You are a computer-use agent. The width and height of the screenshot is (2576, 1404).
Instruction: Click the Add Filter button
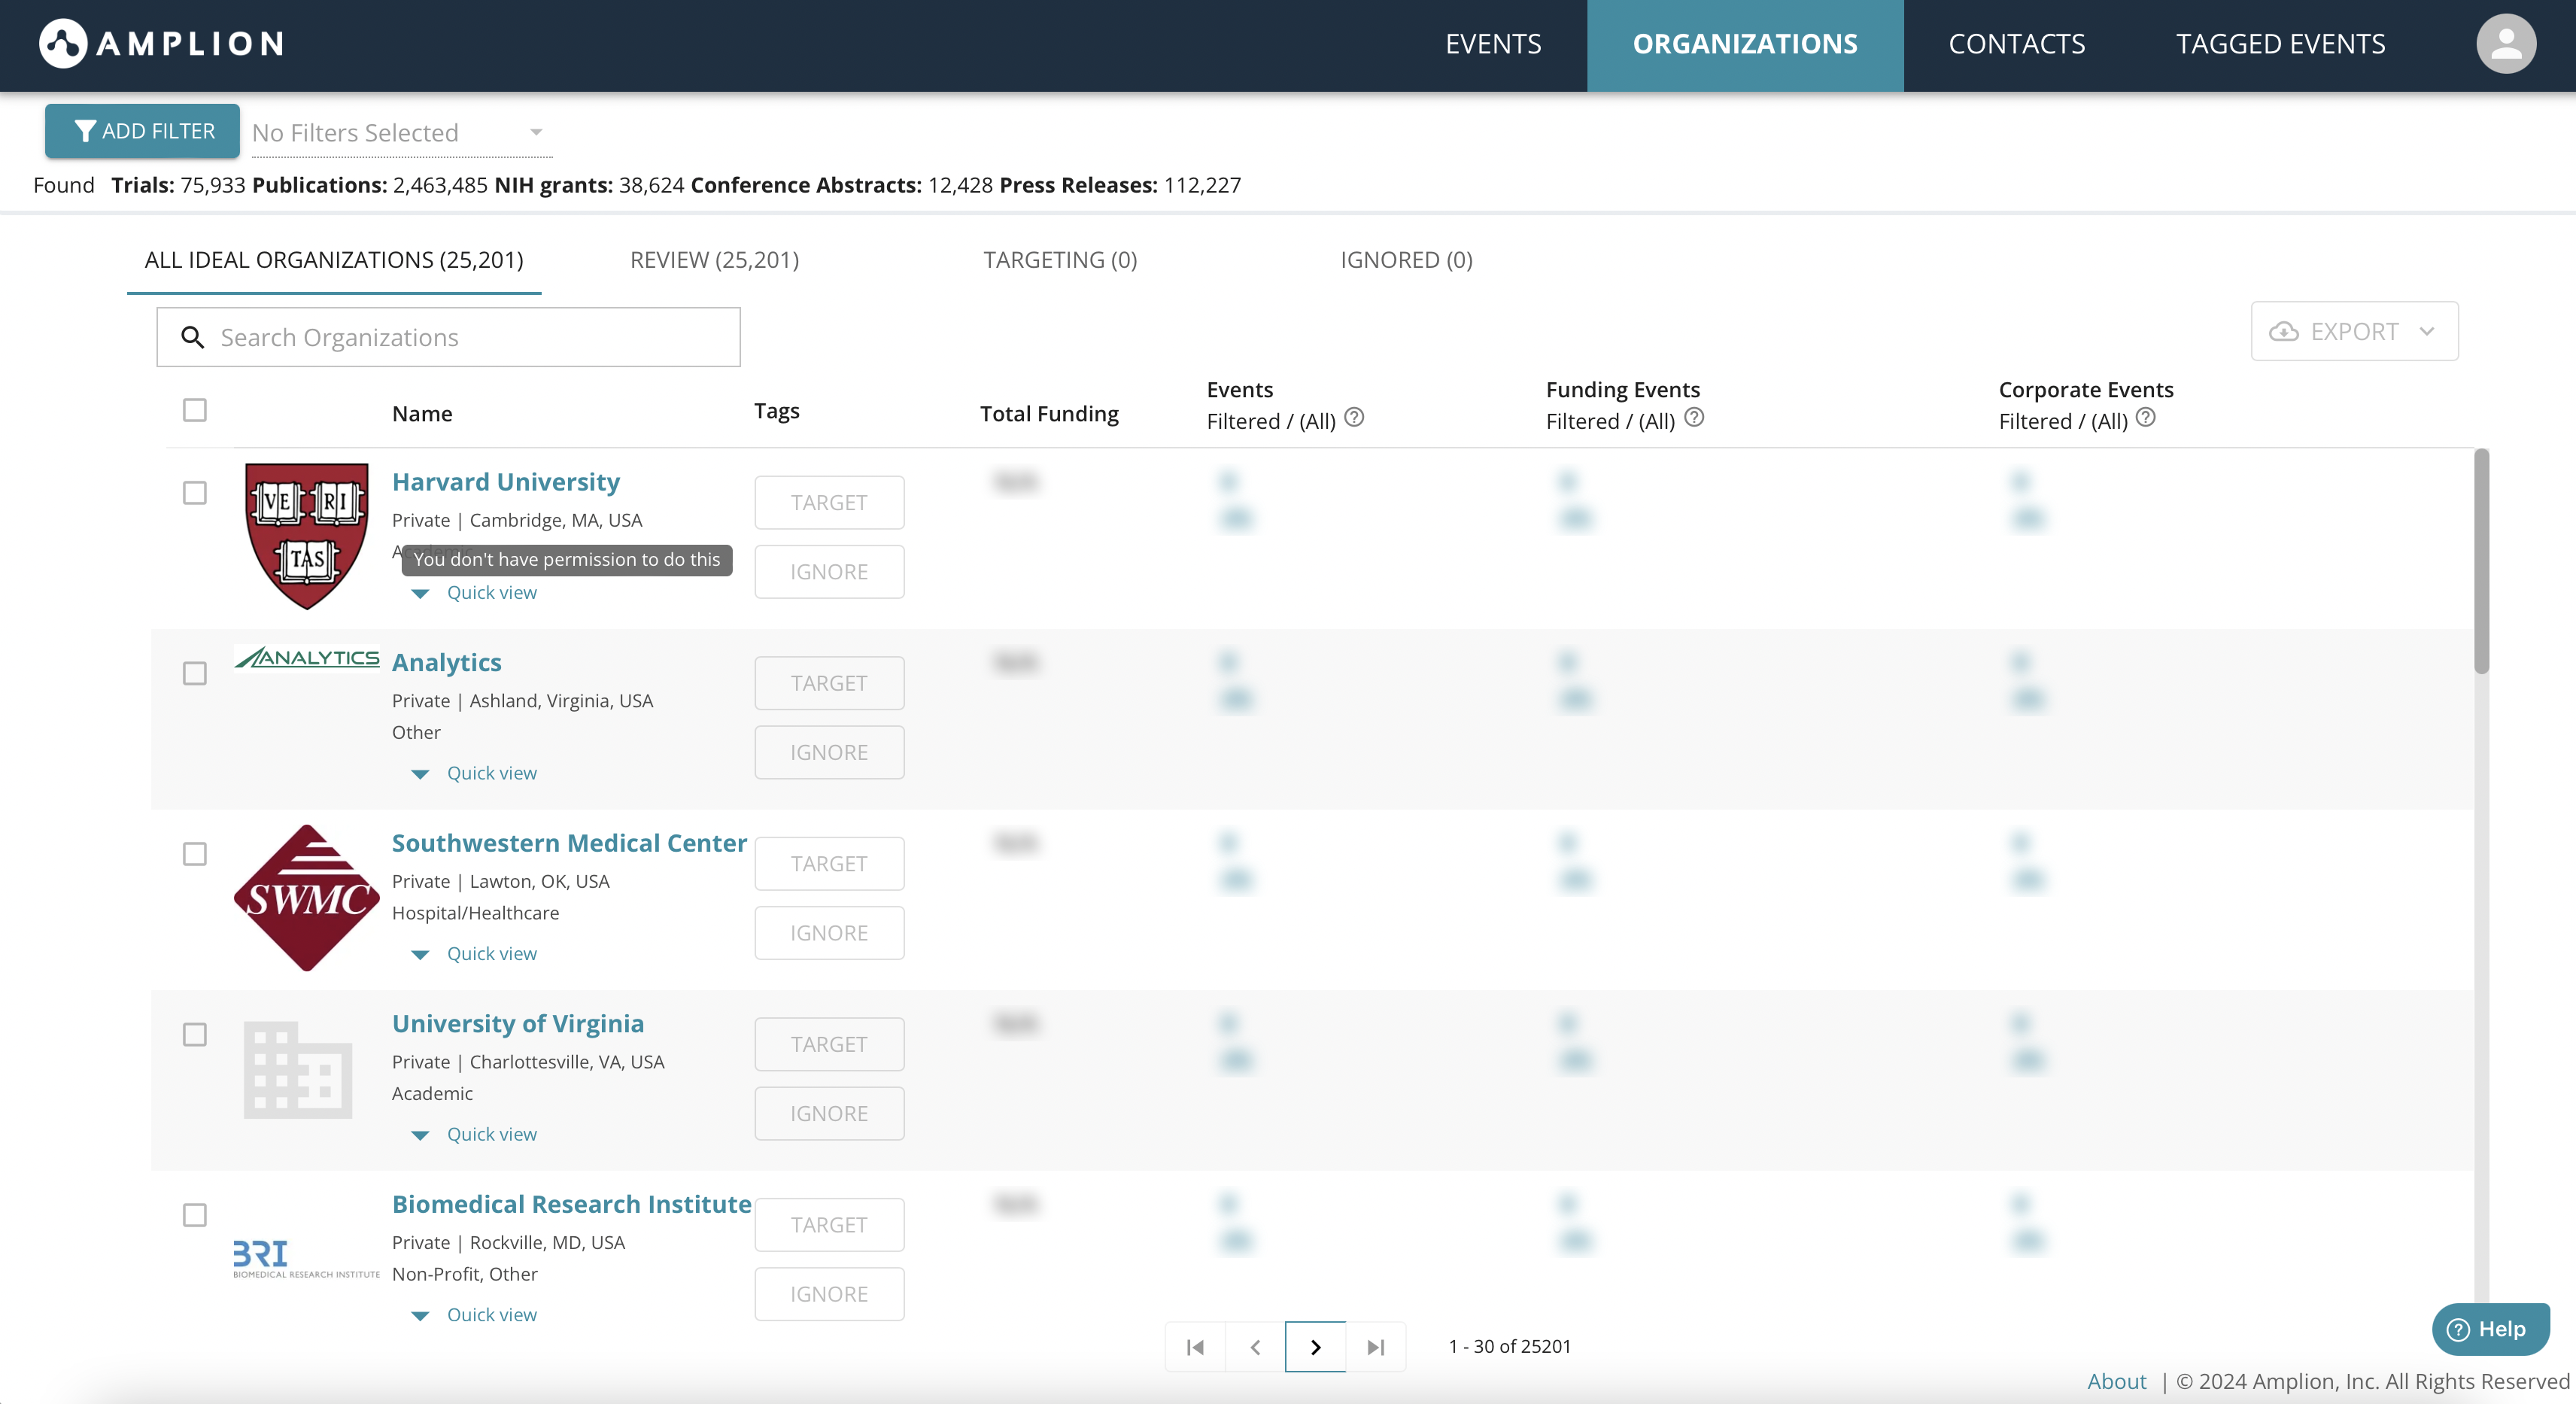coord(142,131)
